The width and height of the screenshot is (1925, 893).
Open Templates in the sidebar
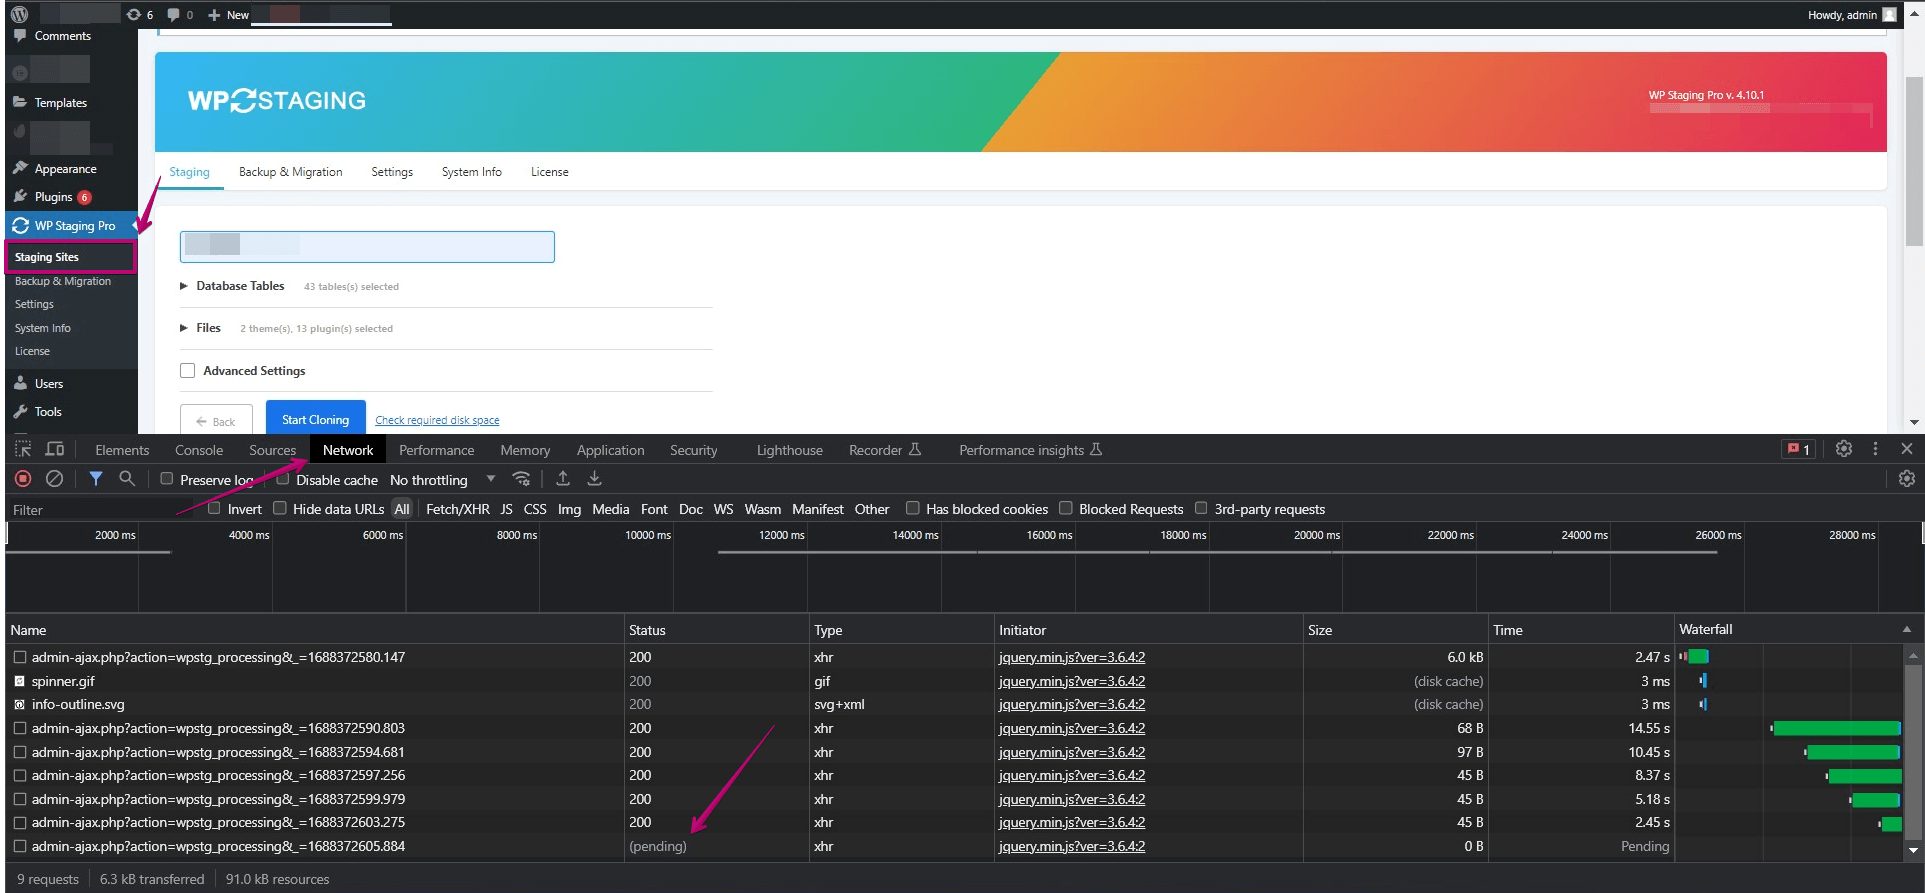pyautogui.click(x=60, y=103)
